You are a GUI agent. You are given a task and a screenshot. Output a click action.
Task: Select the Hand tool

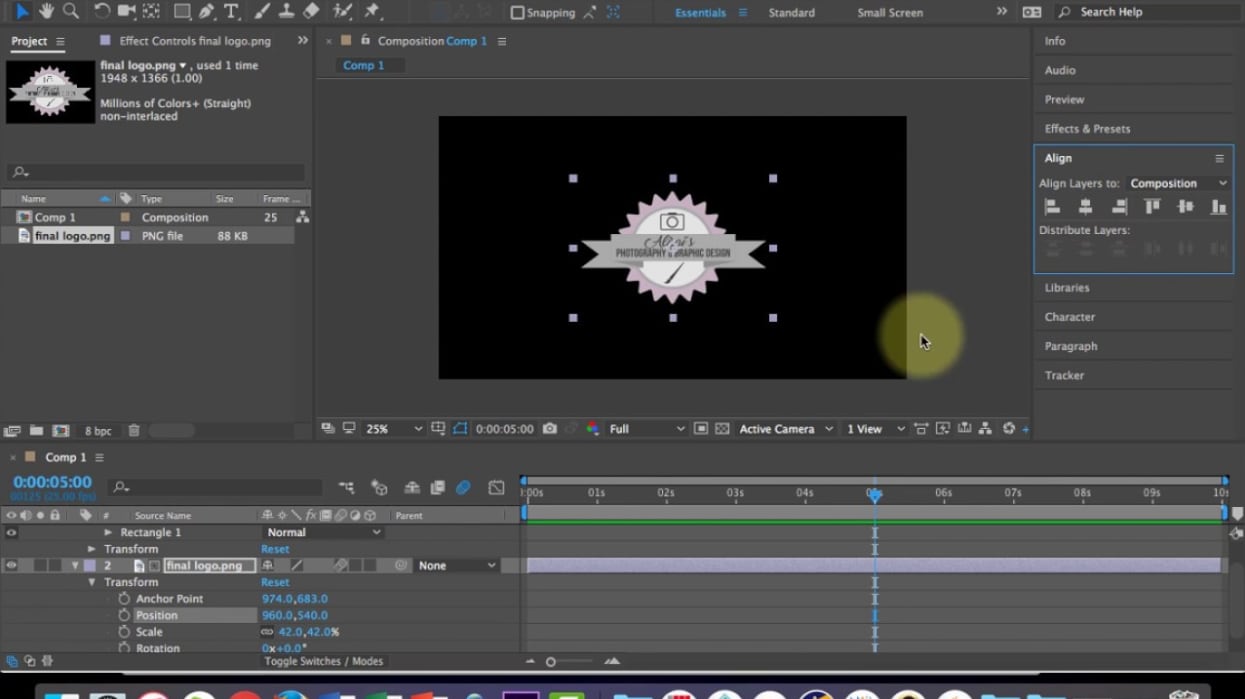46,12
